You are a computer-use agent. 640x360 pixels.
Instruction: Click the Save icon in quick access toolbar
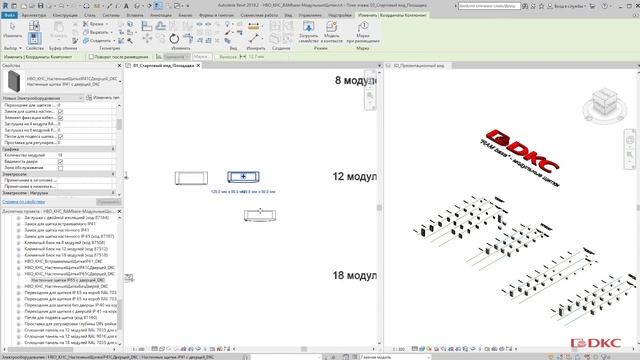[x=40, y=6]
